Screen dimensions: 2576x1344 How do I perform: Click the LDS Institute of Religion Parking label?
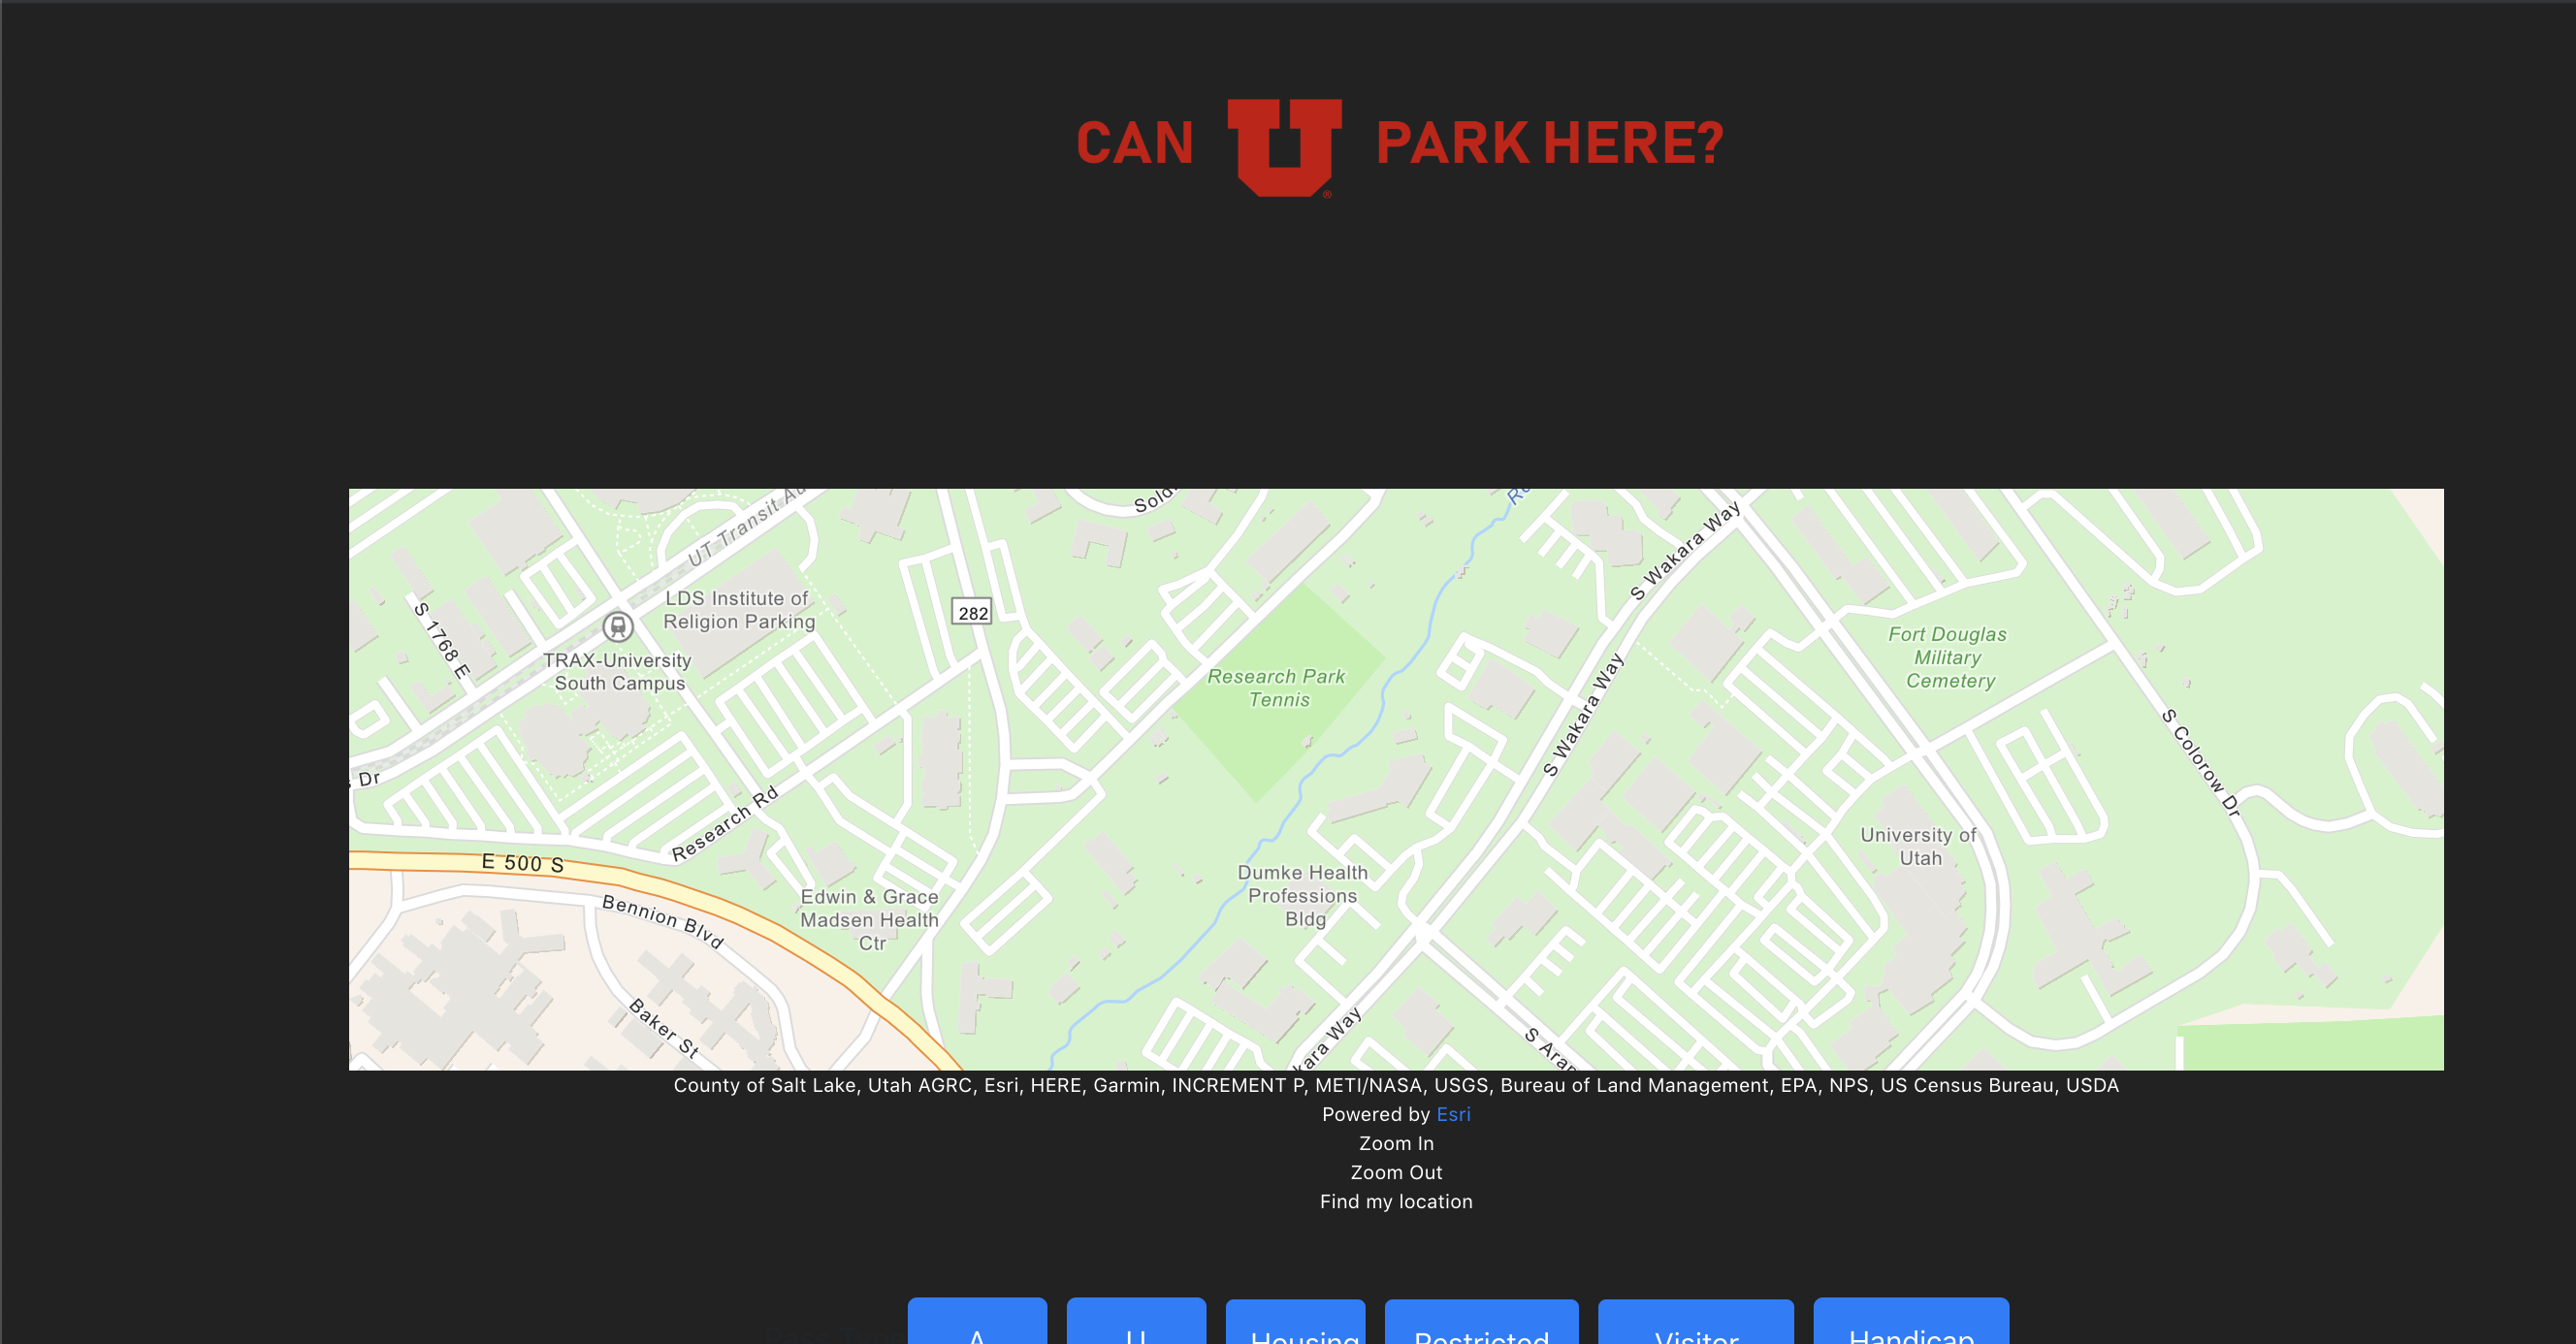coord(738,610)
